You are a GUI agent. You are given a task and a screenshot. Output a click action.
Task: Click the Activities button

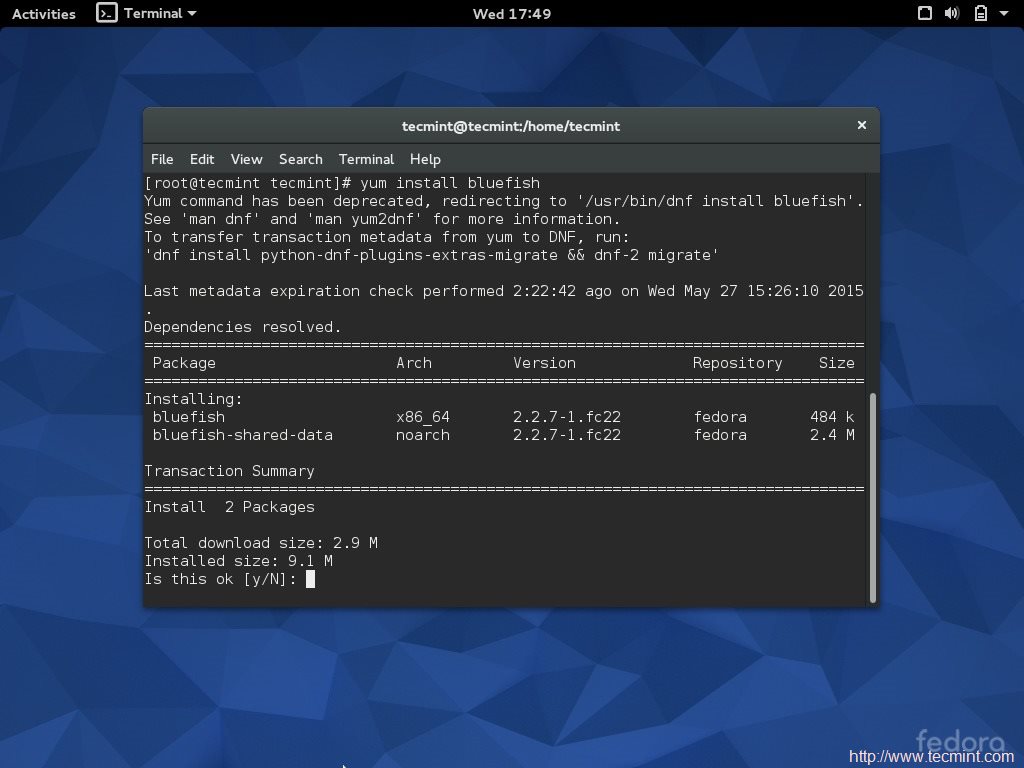click(43, 13)
